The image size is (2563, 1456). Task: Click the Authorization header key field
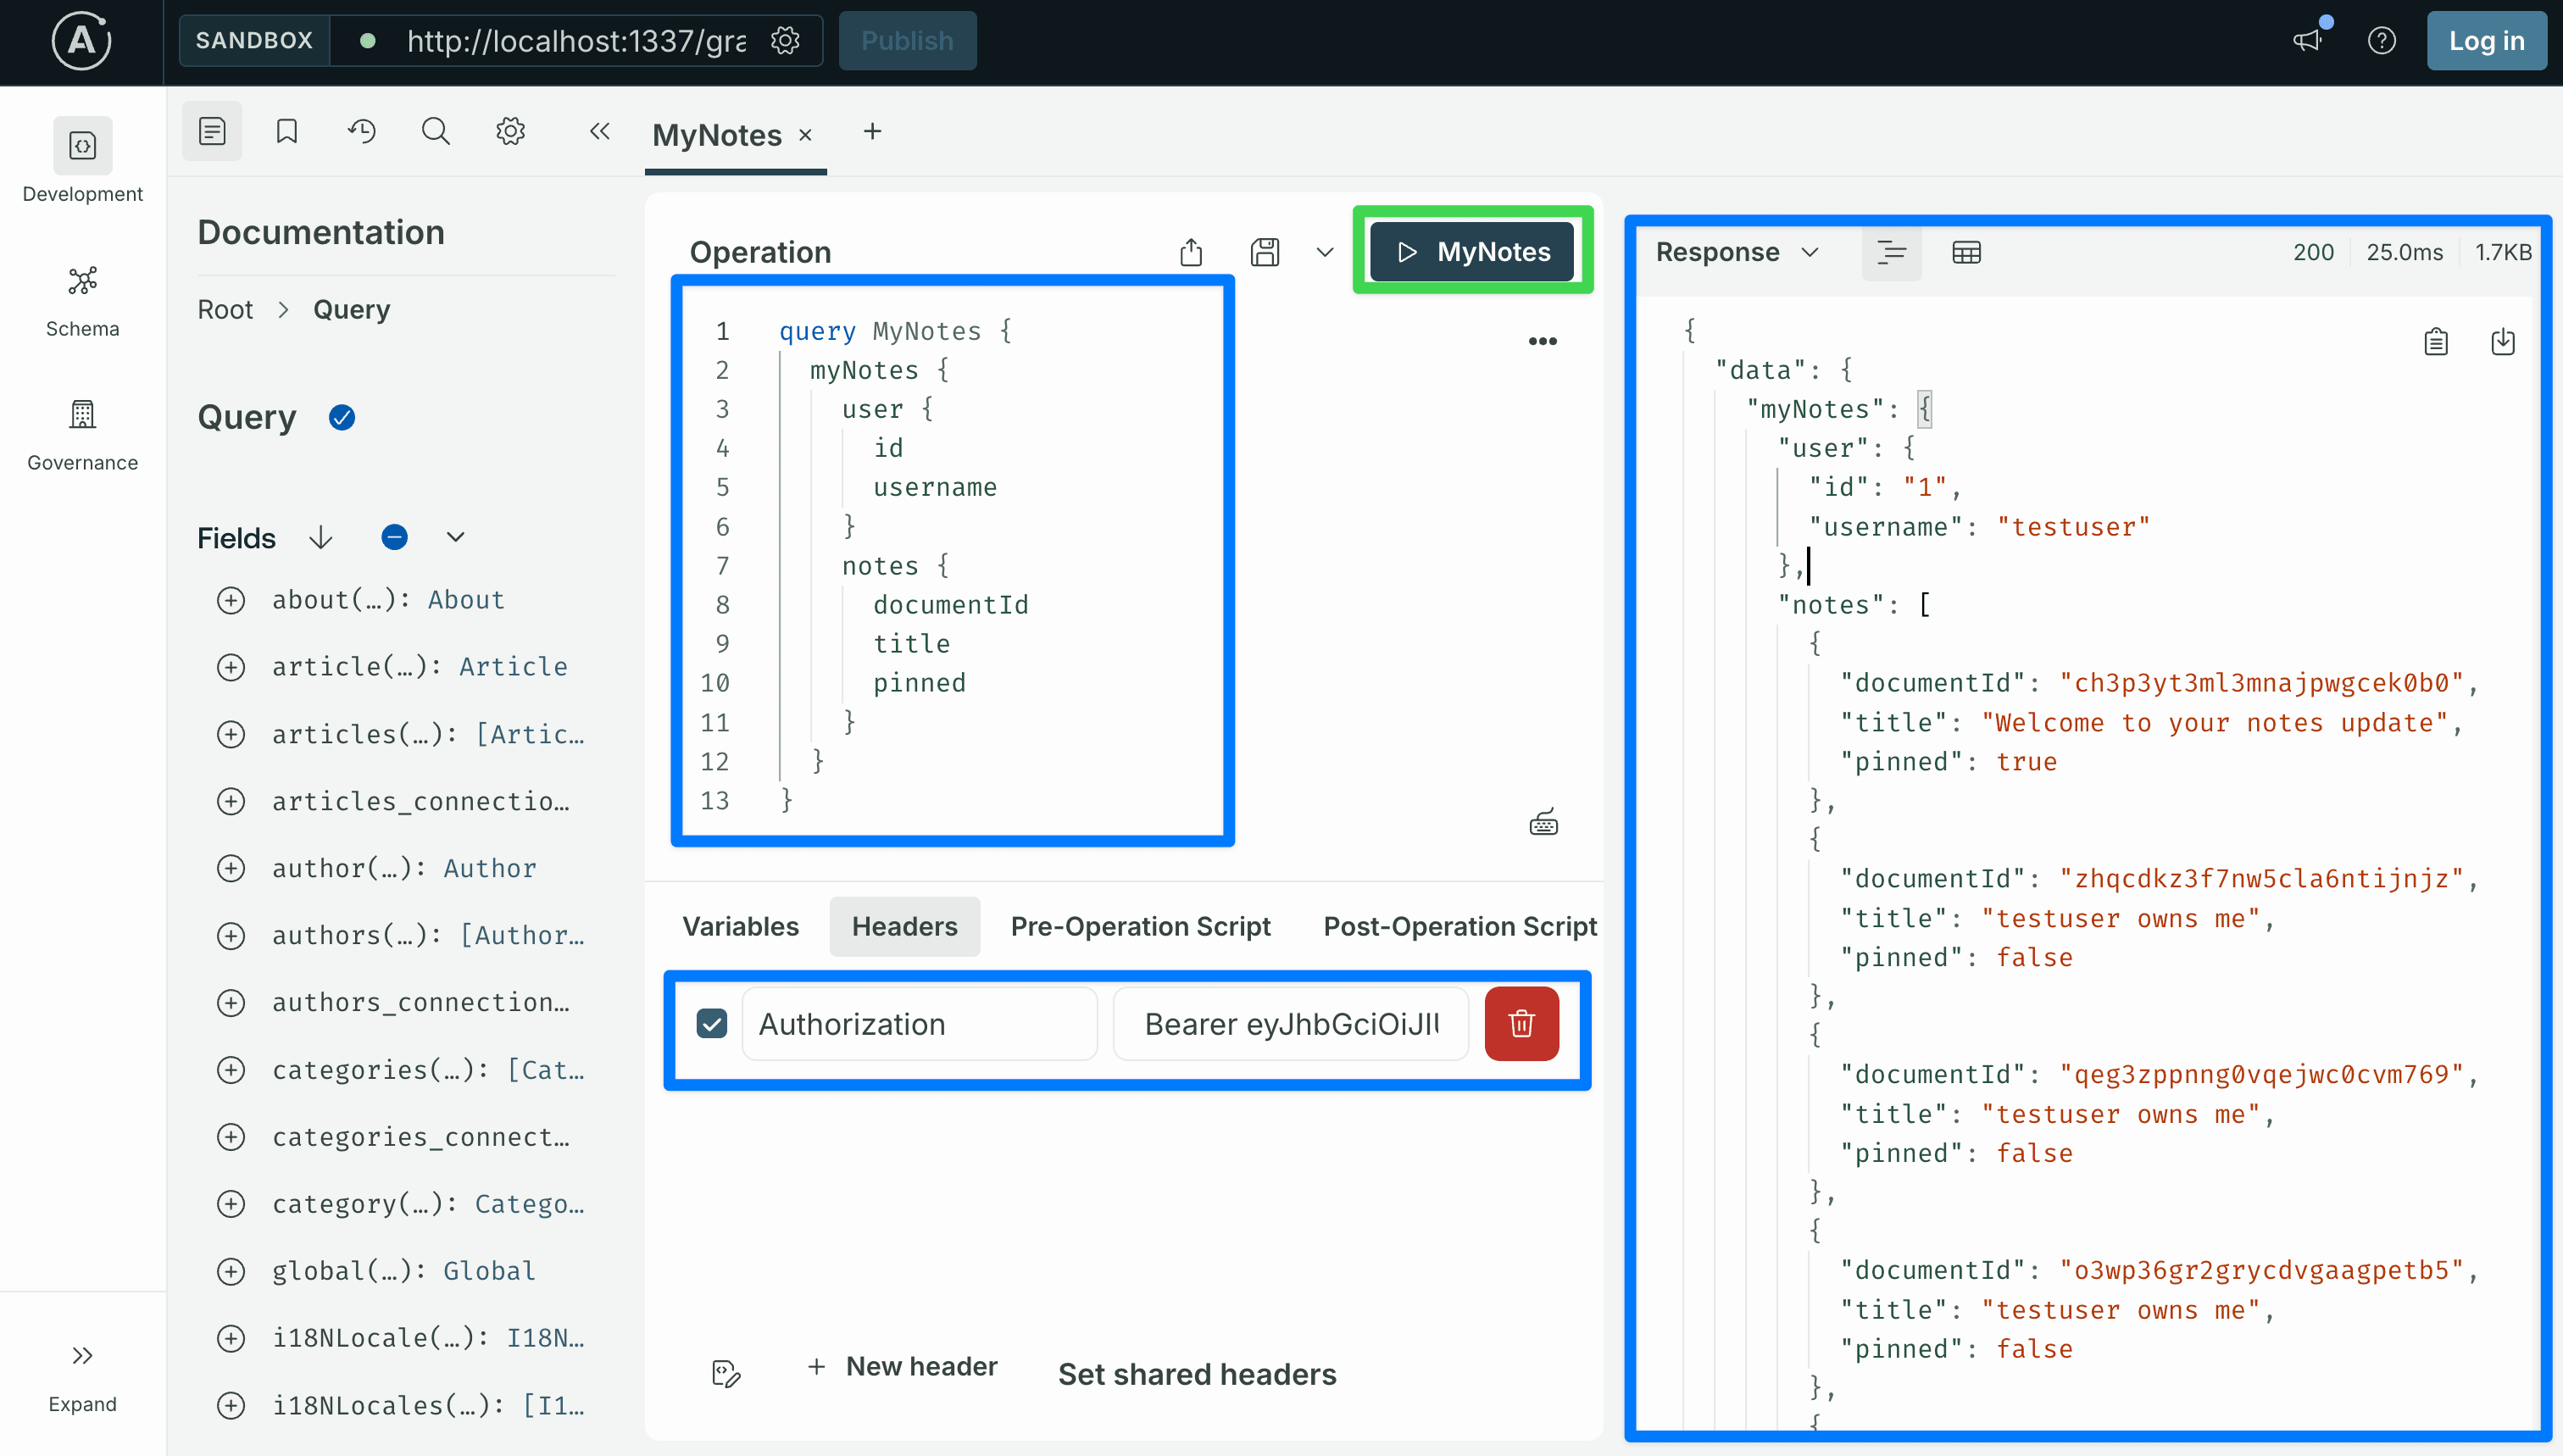pyautogui.click(x=918, y=1023)
